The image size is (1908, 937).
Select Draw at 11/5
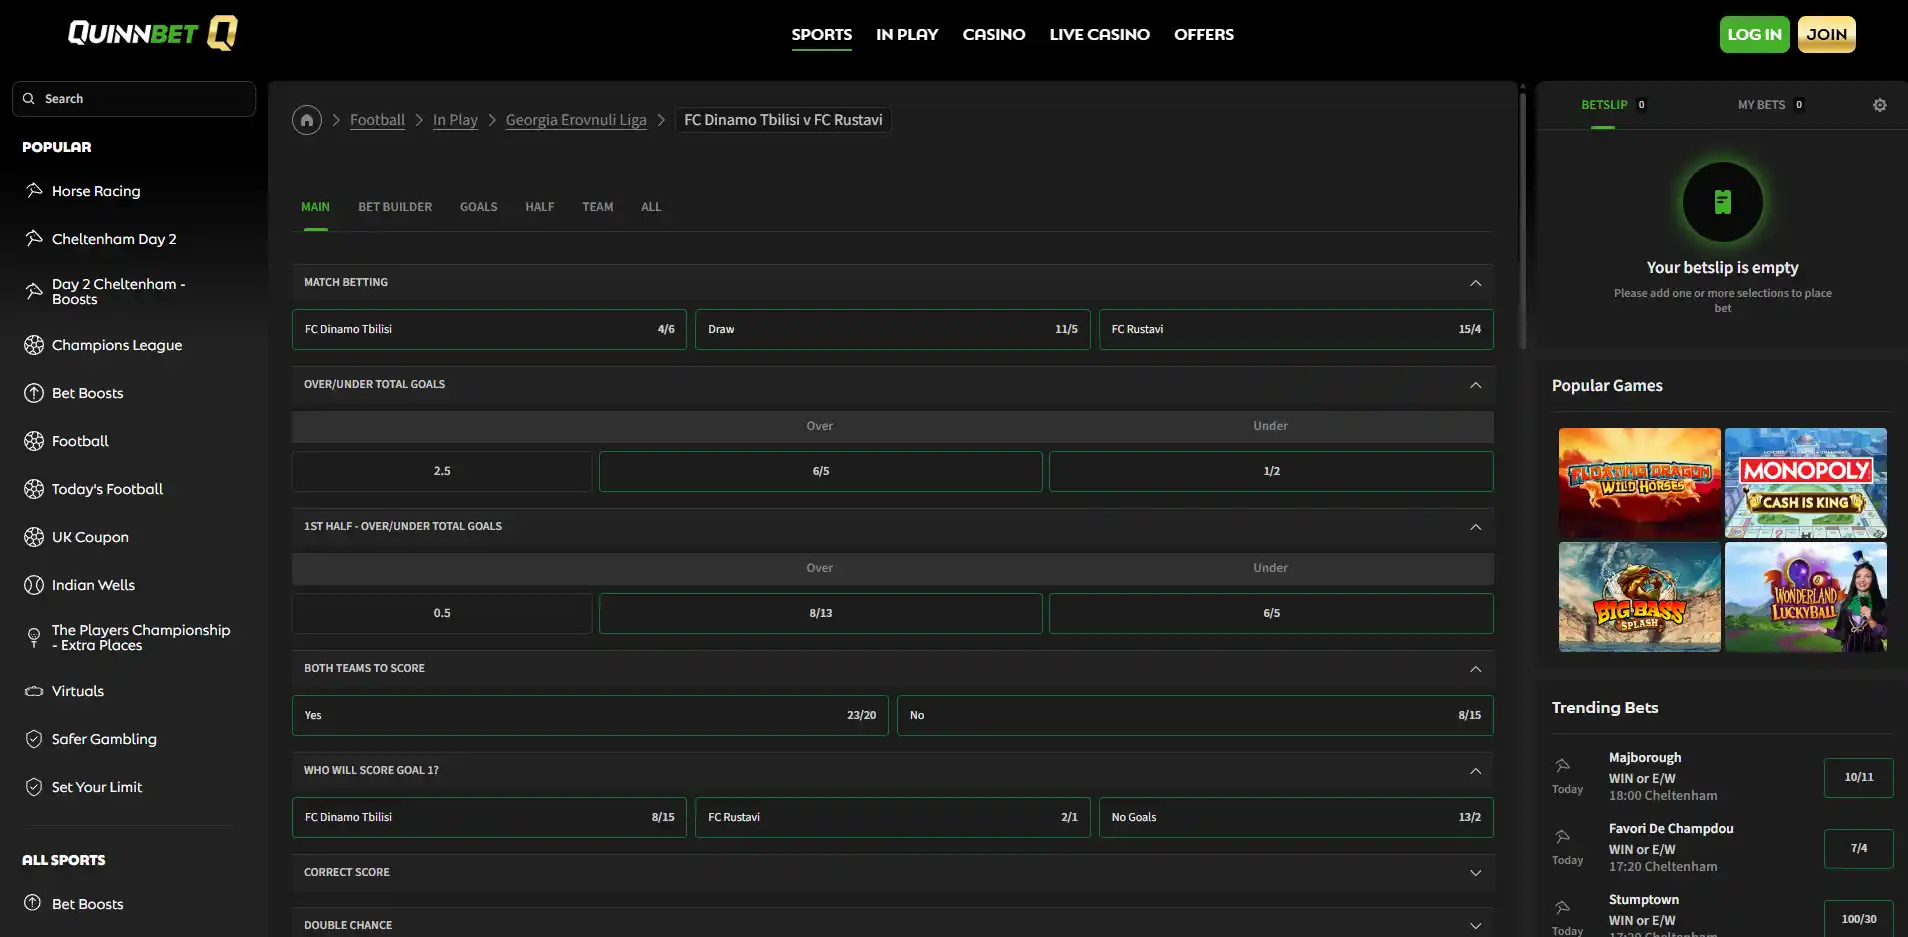[x=892, y=329]
